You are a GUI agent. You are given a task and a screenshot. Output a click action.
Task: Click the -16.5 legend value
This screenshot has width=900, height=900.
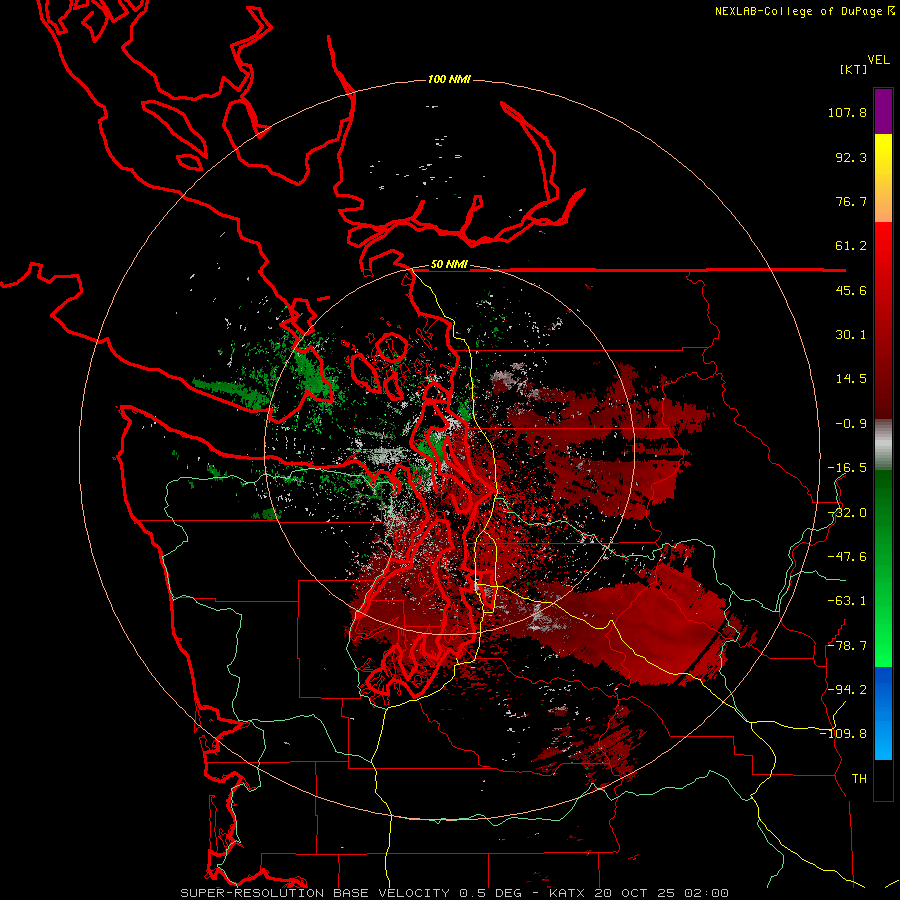click(x=847, y=468)
